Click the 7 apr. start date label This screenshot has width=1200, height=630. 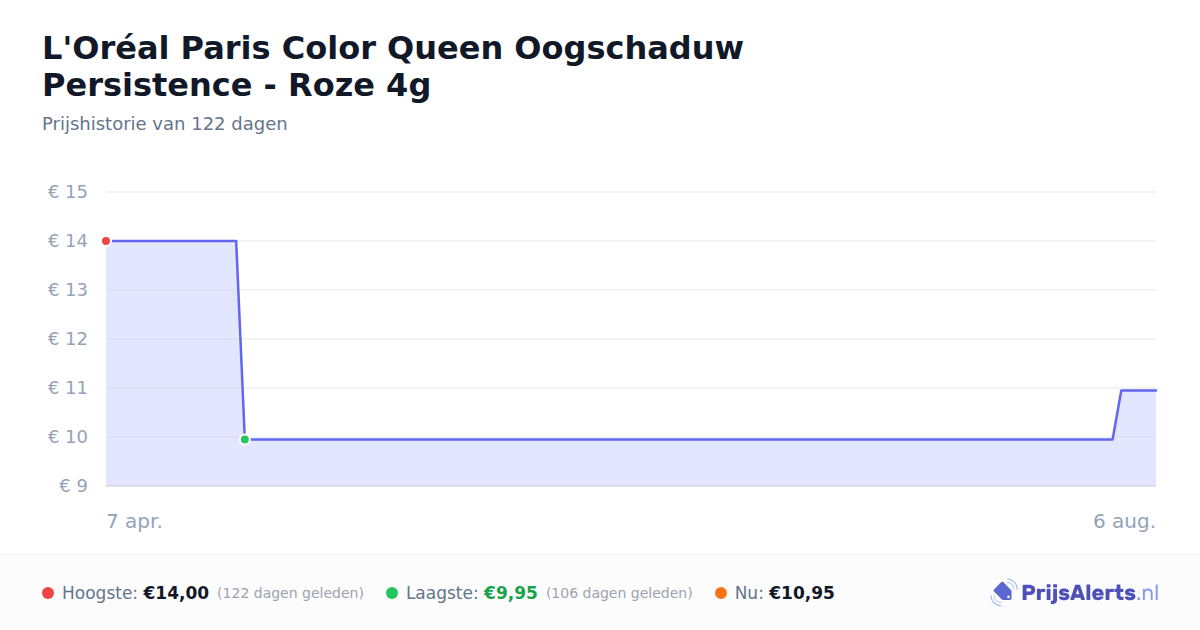(134, 521)
